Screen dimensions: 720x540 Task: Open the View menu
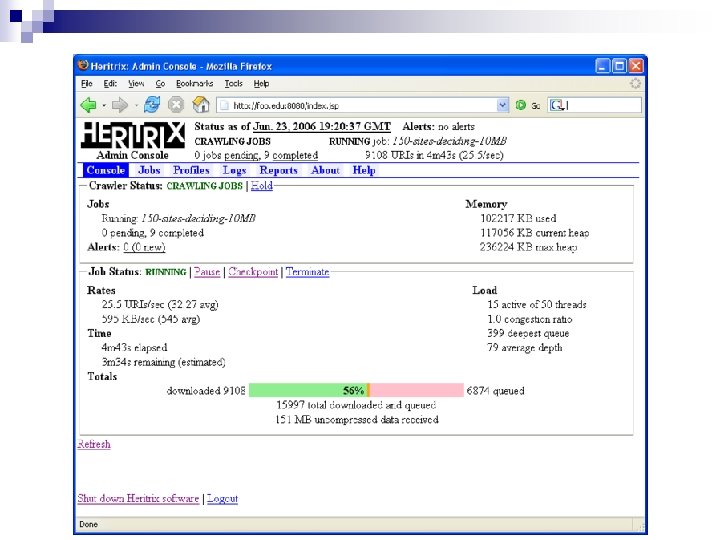pyautogui.click(x=136, y=84)
